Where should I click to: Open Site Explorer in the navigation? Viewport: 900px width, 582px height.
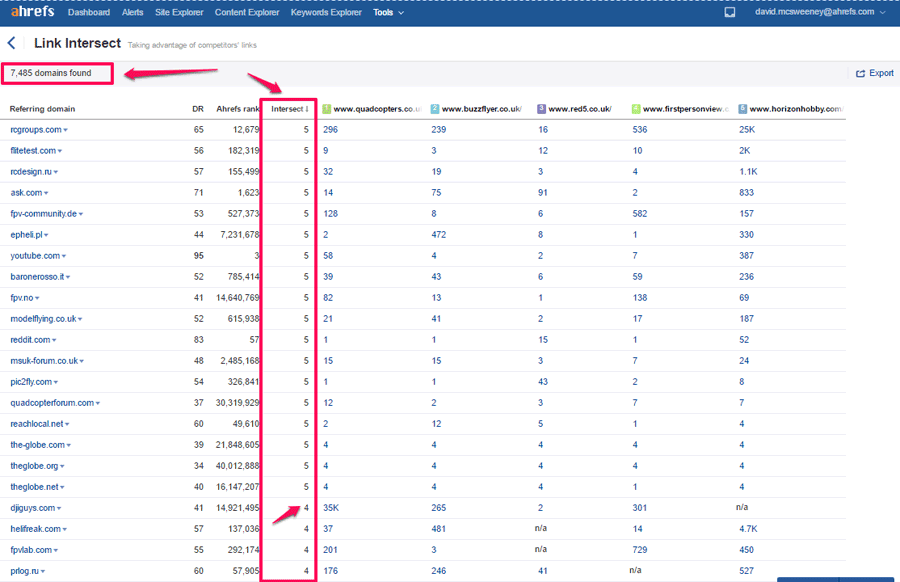pos(179,12)
